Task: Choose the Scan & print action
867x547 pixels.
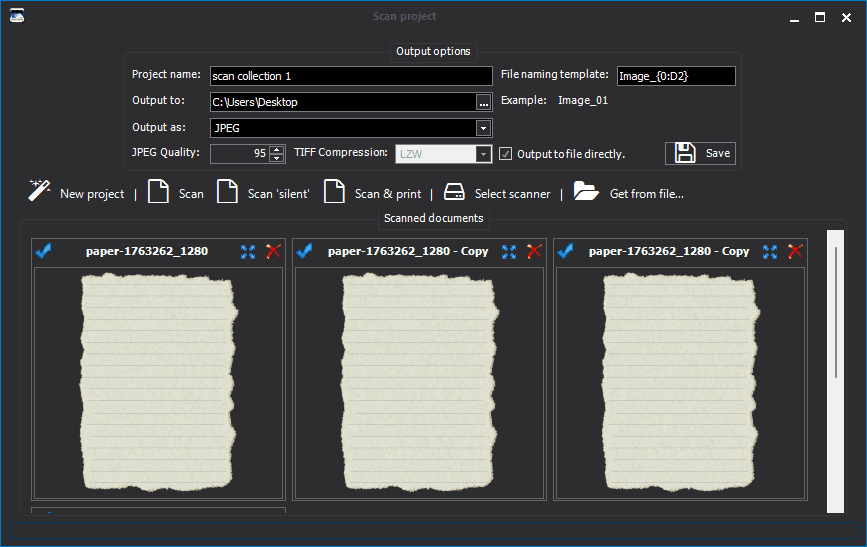Action: click(372, 193)
